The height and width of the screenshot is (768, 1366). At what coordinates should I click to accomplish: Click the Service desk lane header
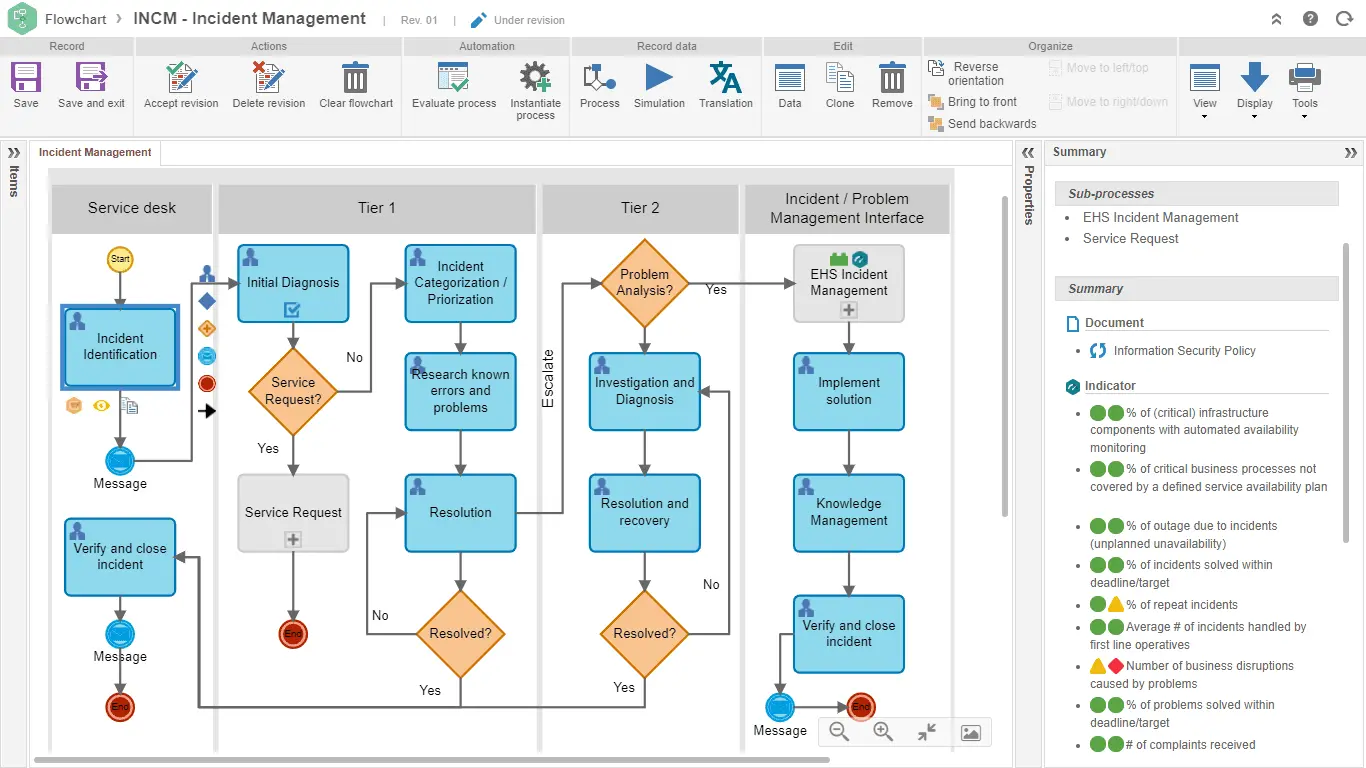pyautogui.click(x=131, y=208)
